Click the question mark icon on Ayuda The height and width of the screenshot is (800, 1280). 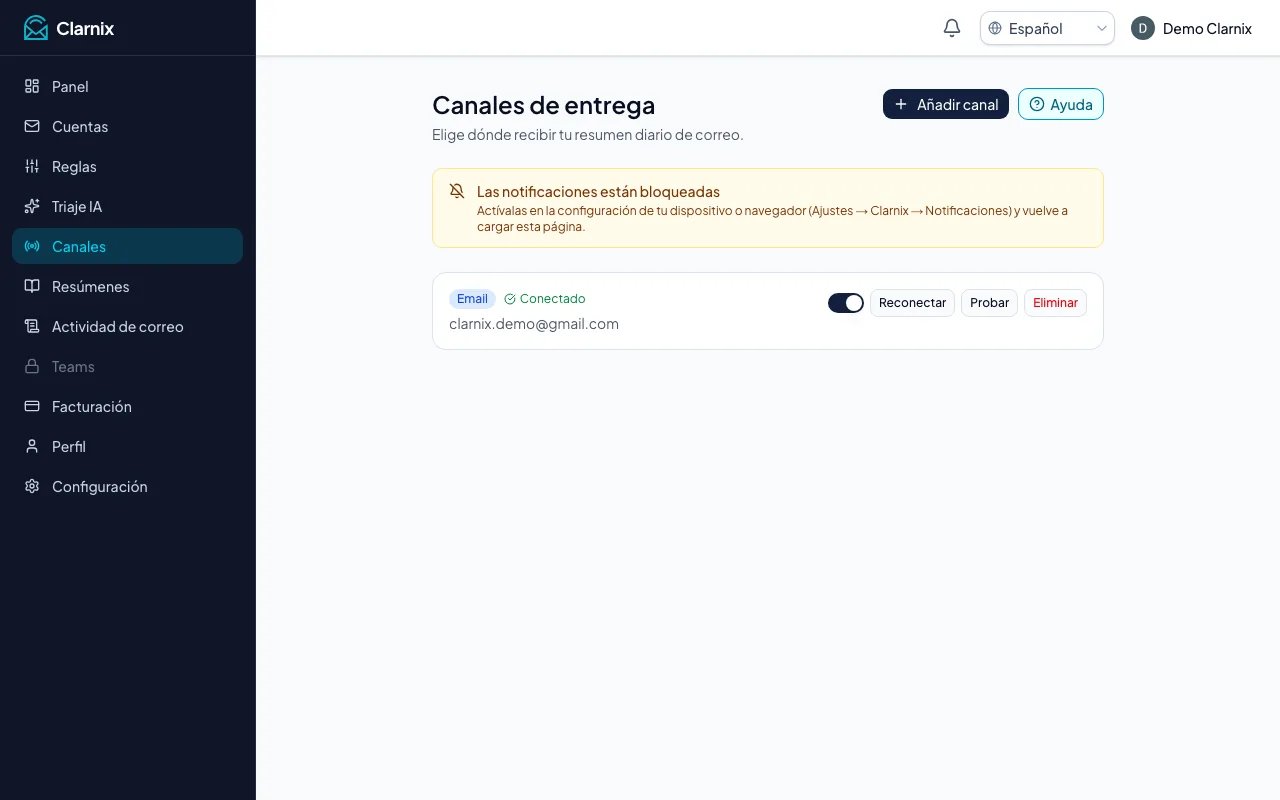1037,104
